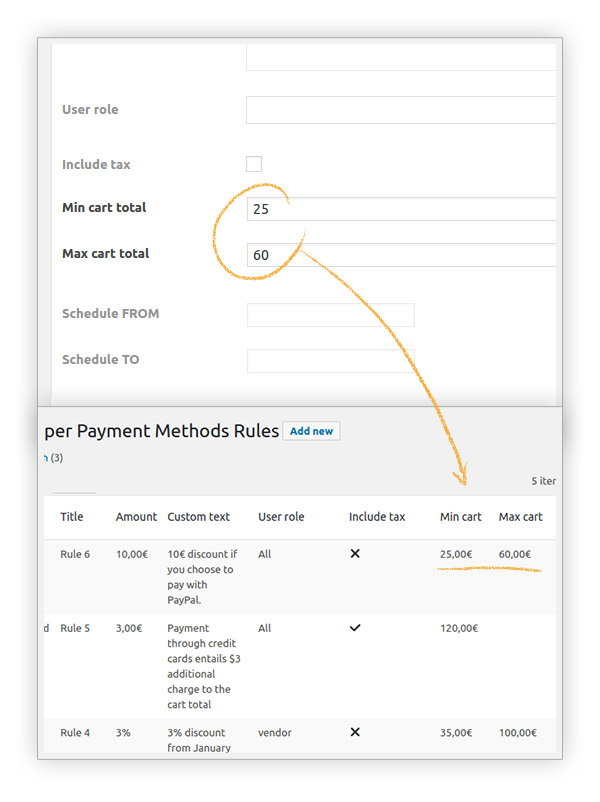Click the Custom text column header
600x802 pixels.
(x=198, y=517)
